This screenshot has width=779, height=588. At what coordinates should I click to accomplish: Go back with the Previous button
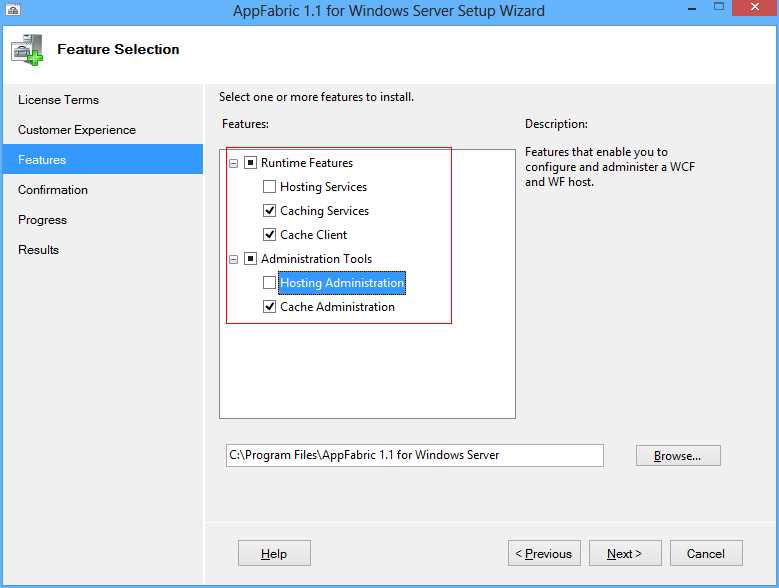(x=544, y=553)
